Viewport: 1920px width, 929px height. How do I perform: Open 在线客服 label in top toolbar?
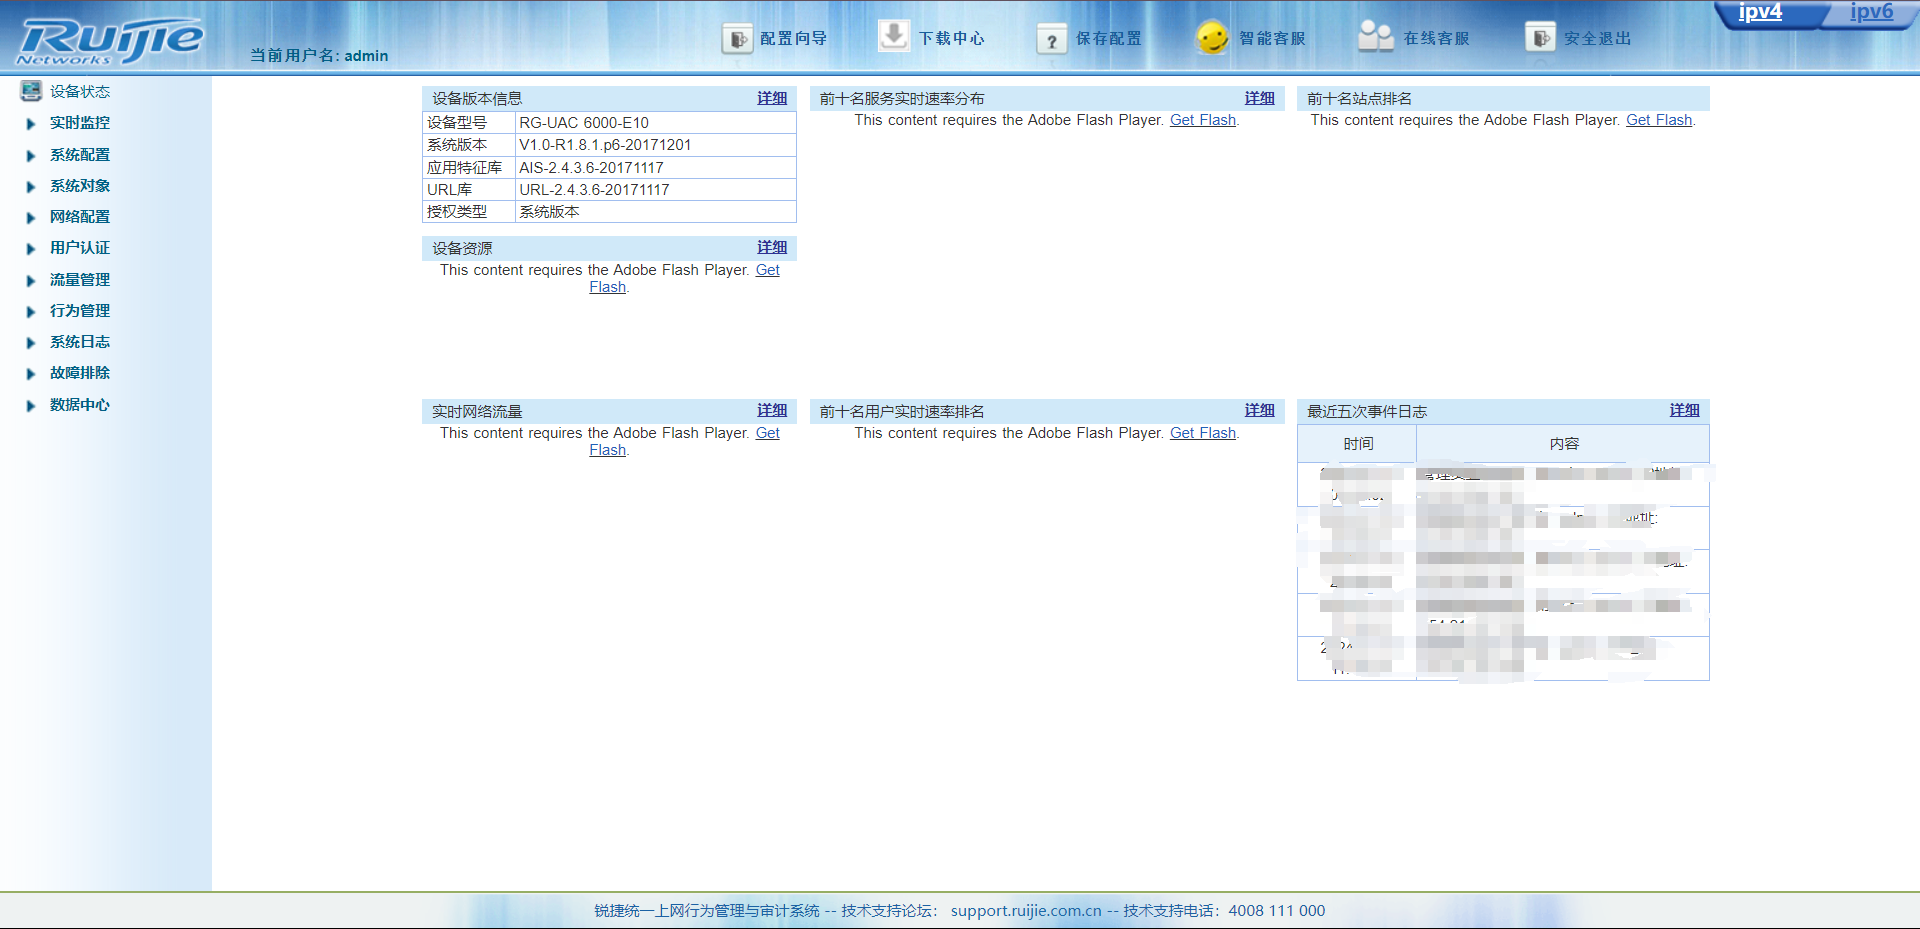(x=1436, y=39)
